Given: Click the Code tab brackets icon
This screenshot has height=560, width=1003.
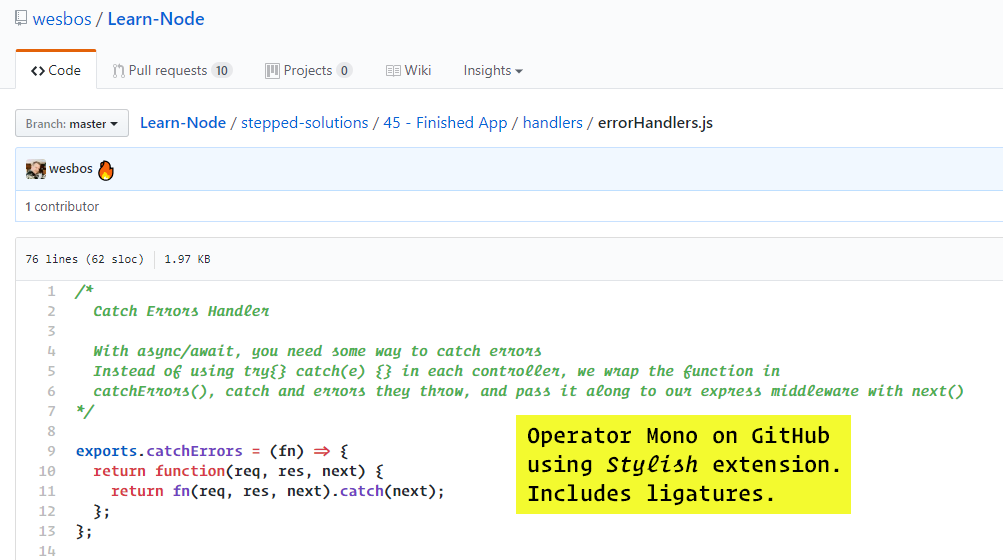Looking at the screenshot, I should tap(38, 71).
